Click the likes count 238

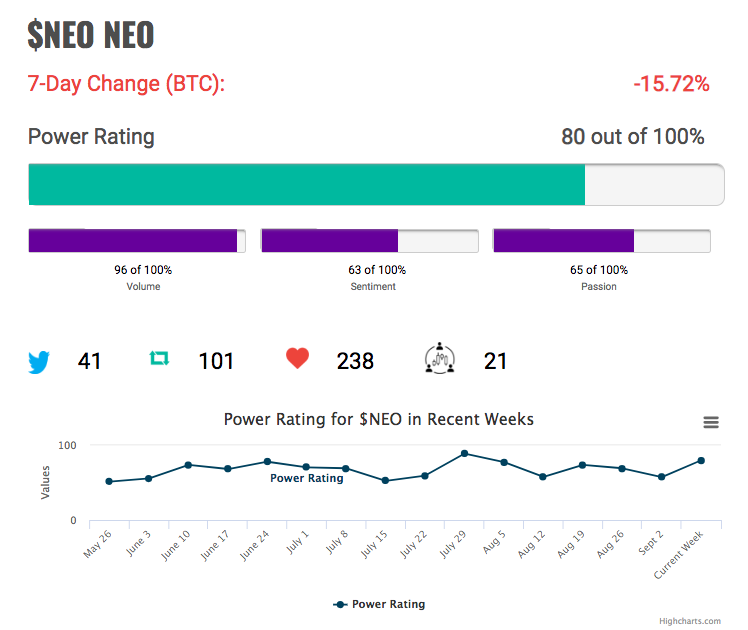click(355, 361)
